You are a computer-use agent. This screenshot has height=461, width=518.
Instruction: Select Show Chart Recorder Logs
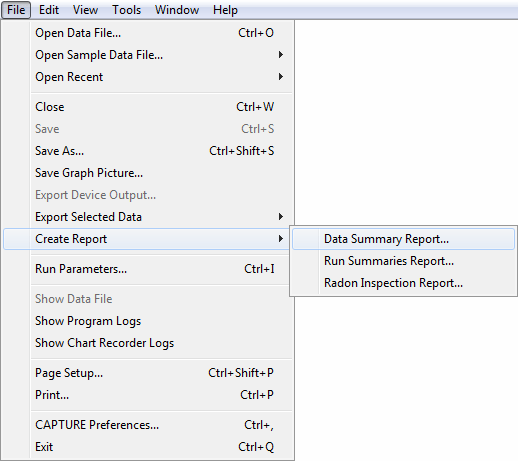148,343
